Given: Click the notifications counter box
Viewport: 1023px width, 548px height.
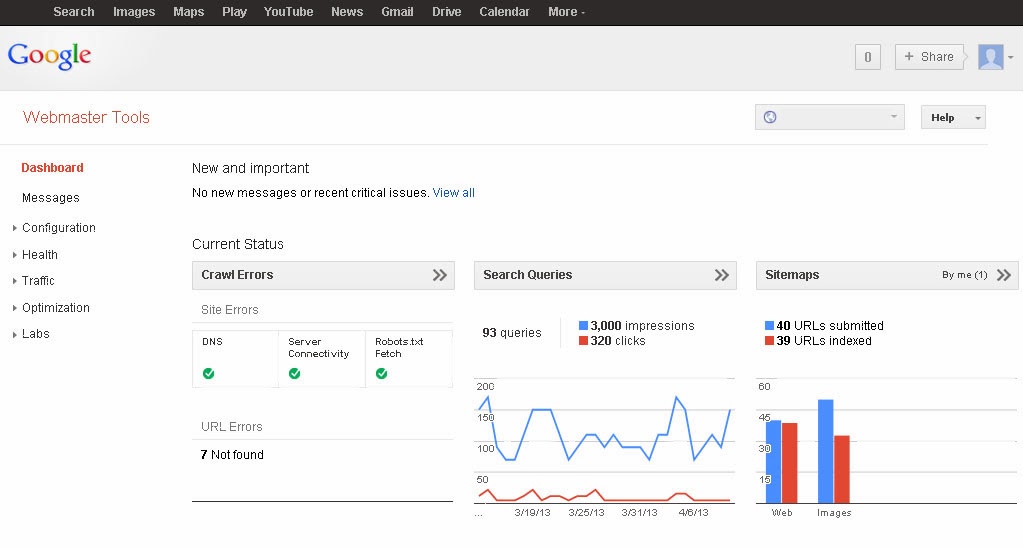Looking at the screenshot, I should tap(867, 57).
